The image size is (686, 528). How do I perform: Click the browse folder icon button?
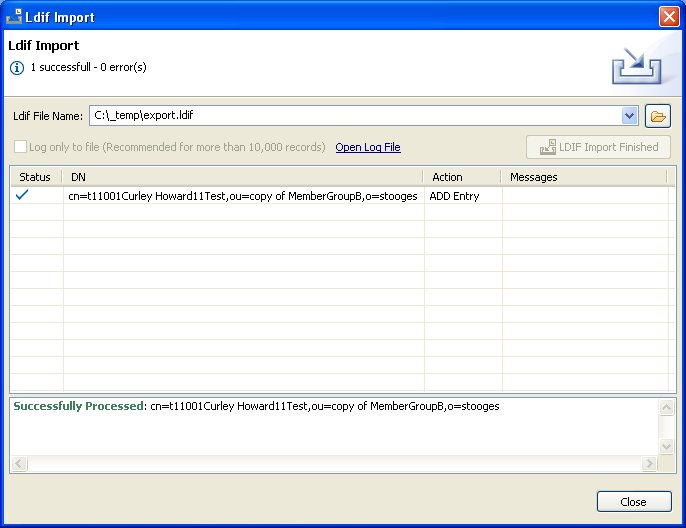click(x=657, y=116)
